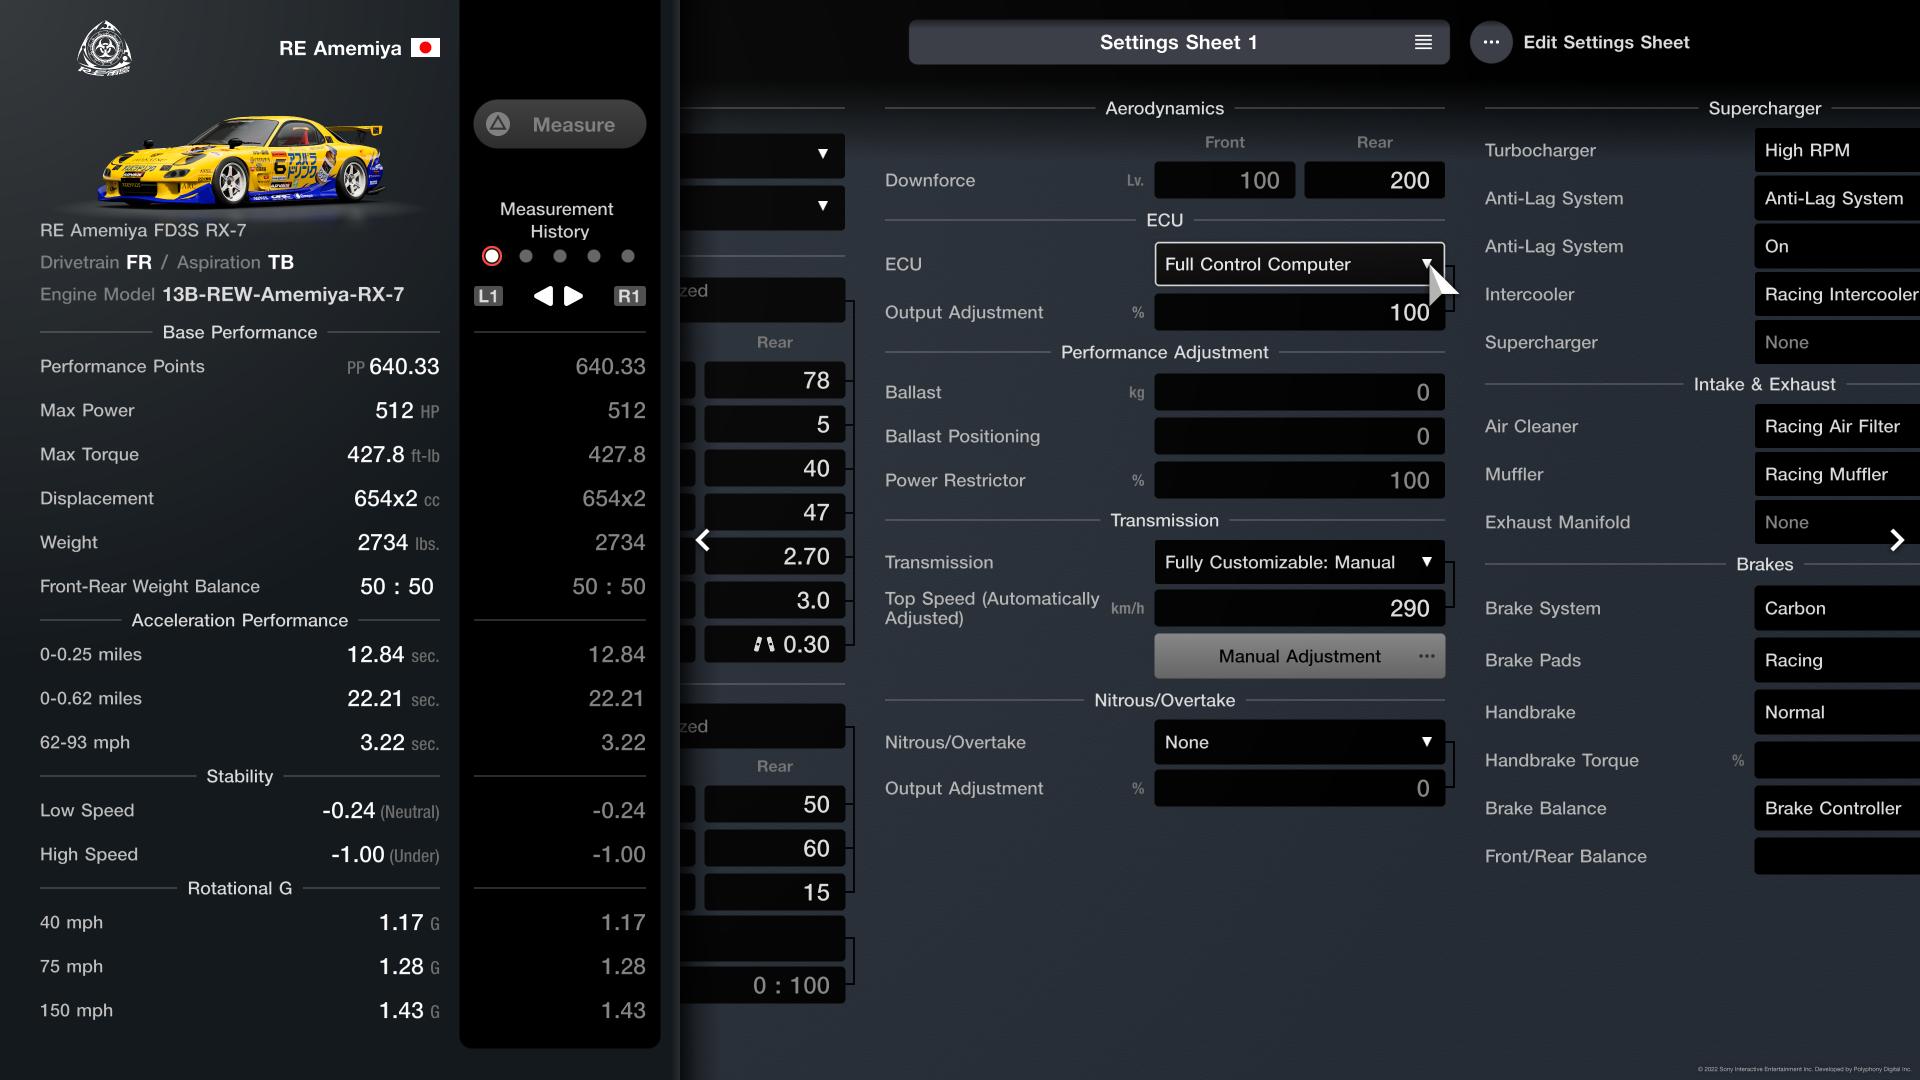Open the Settings Sheet 1 selector
The width and height of the screenshot is (1920, 1080).
pyautogui.click(x=1179, y=42)
